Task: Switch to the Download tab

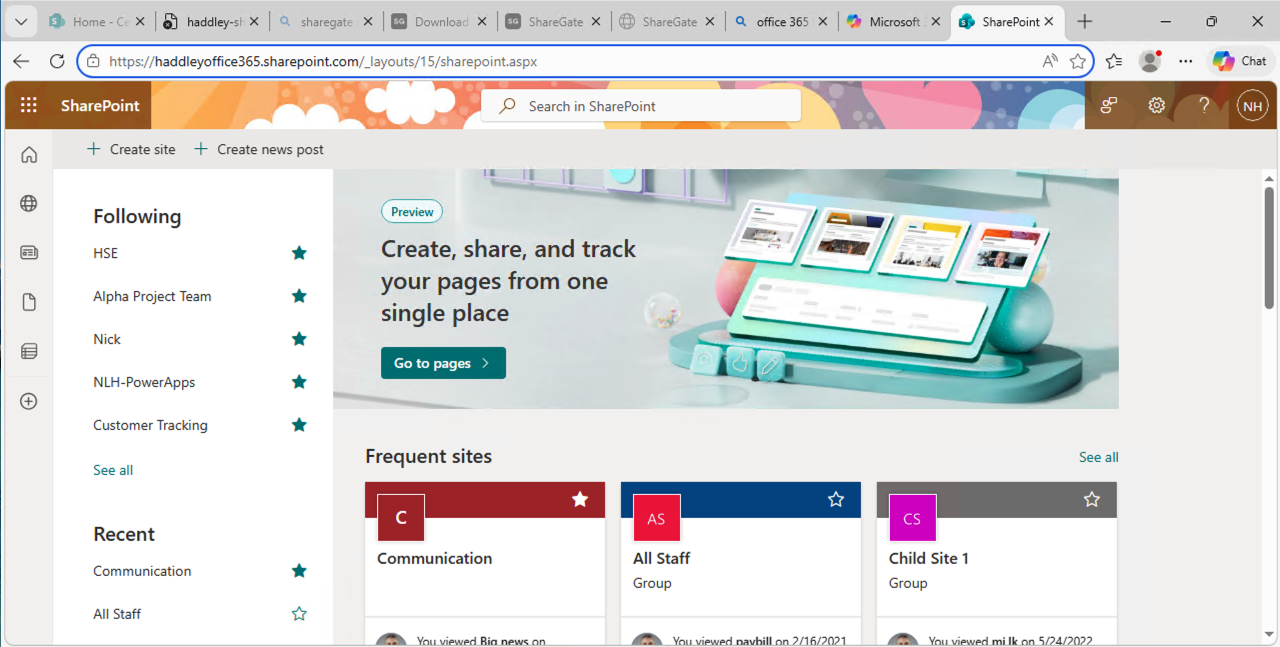Action: [440, 21]
